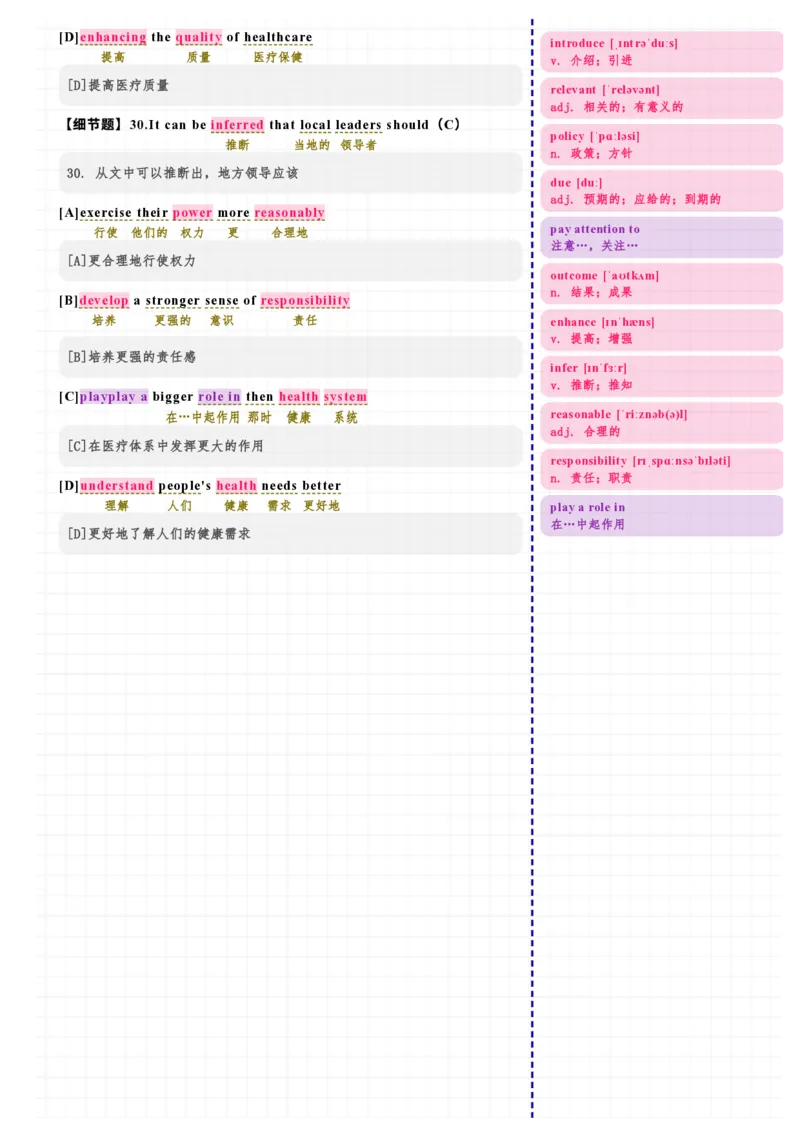Screen dimensions: 800x1132
Task: Select the translation box '[B]培养更强的责任感'
Action: (x=290, y=357)
